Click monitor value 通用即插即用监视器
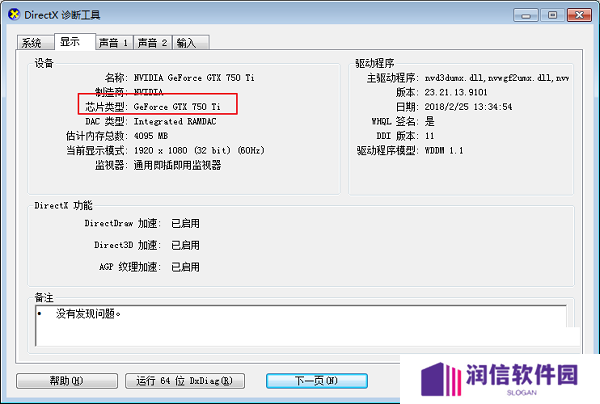Screen dimensions: 600x404 click(x=177, y=165)
